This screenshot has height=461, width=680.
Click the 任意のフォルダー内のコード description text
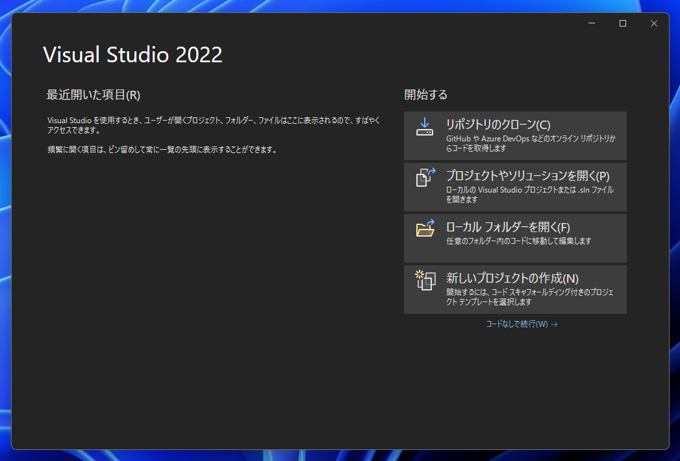coord(519,241)
